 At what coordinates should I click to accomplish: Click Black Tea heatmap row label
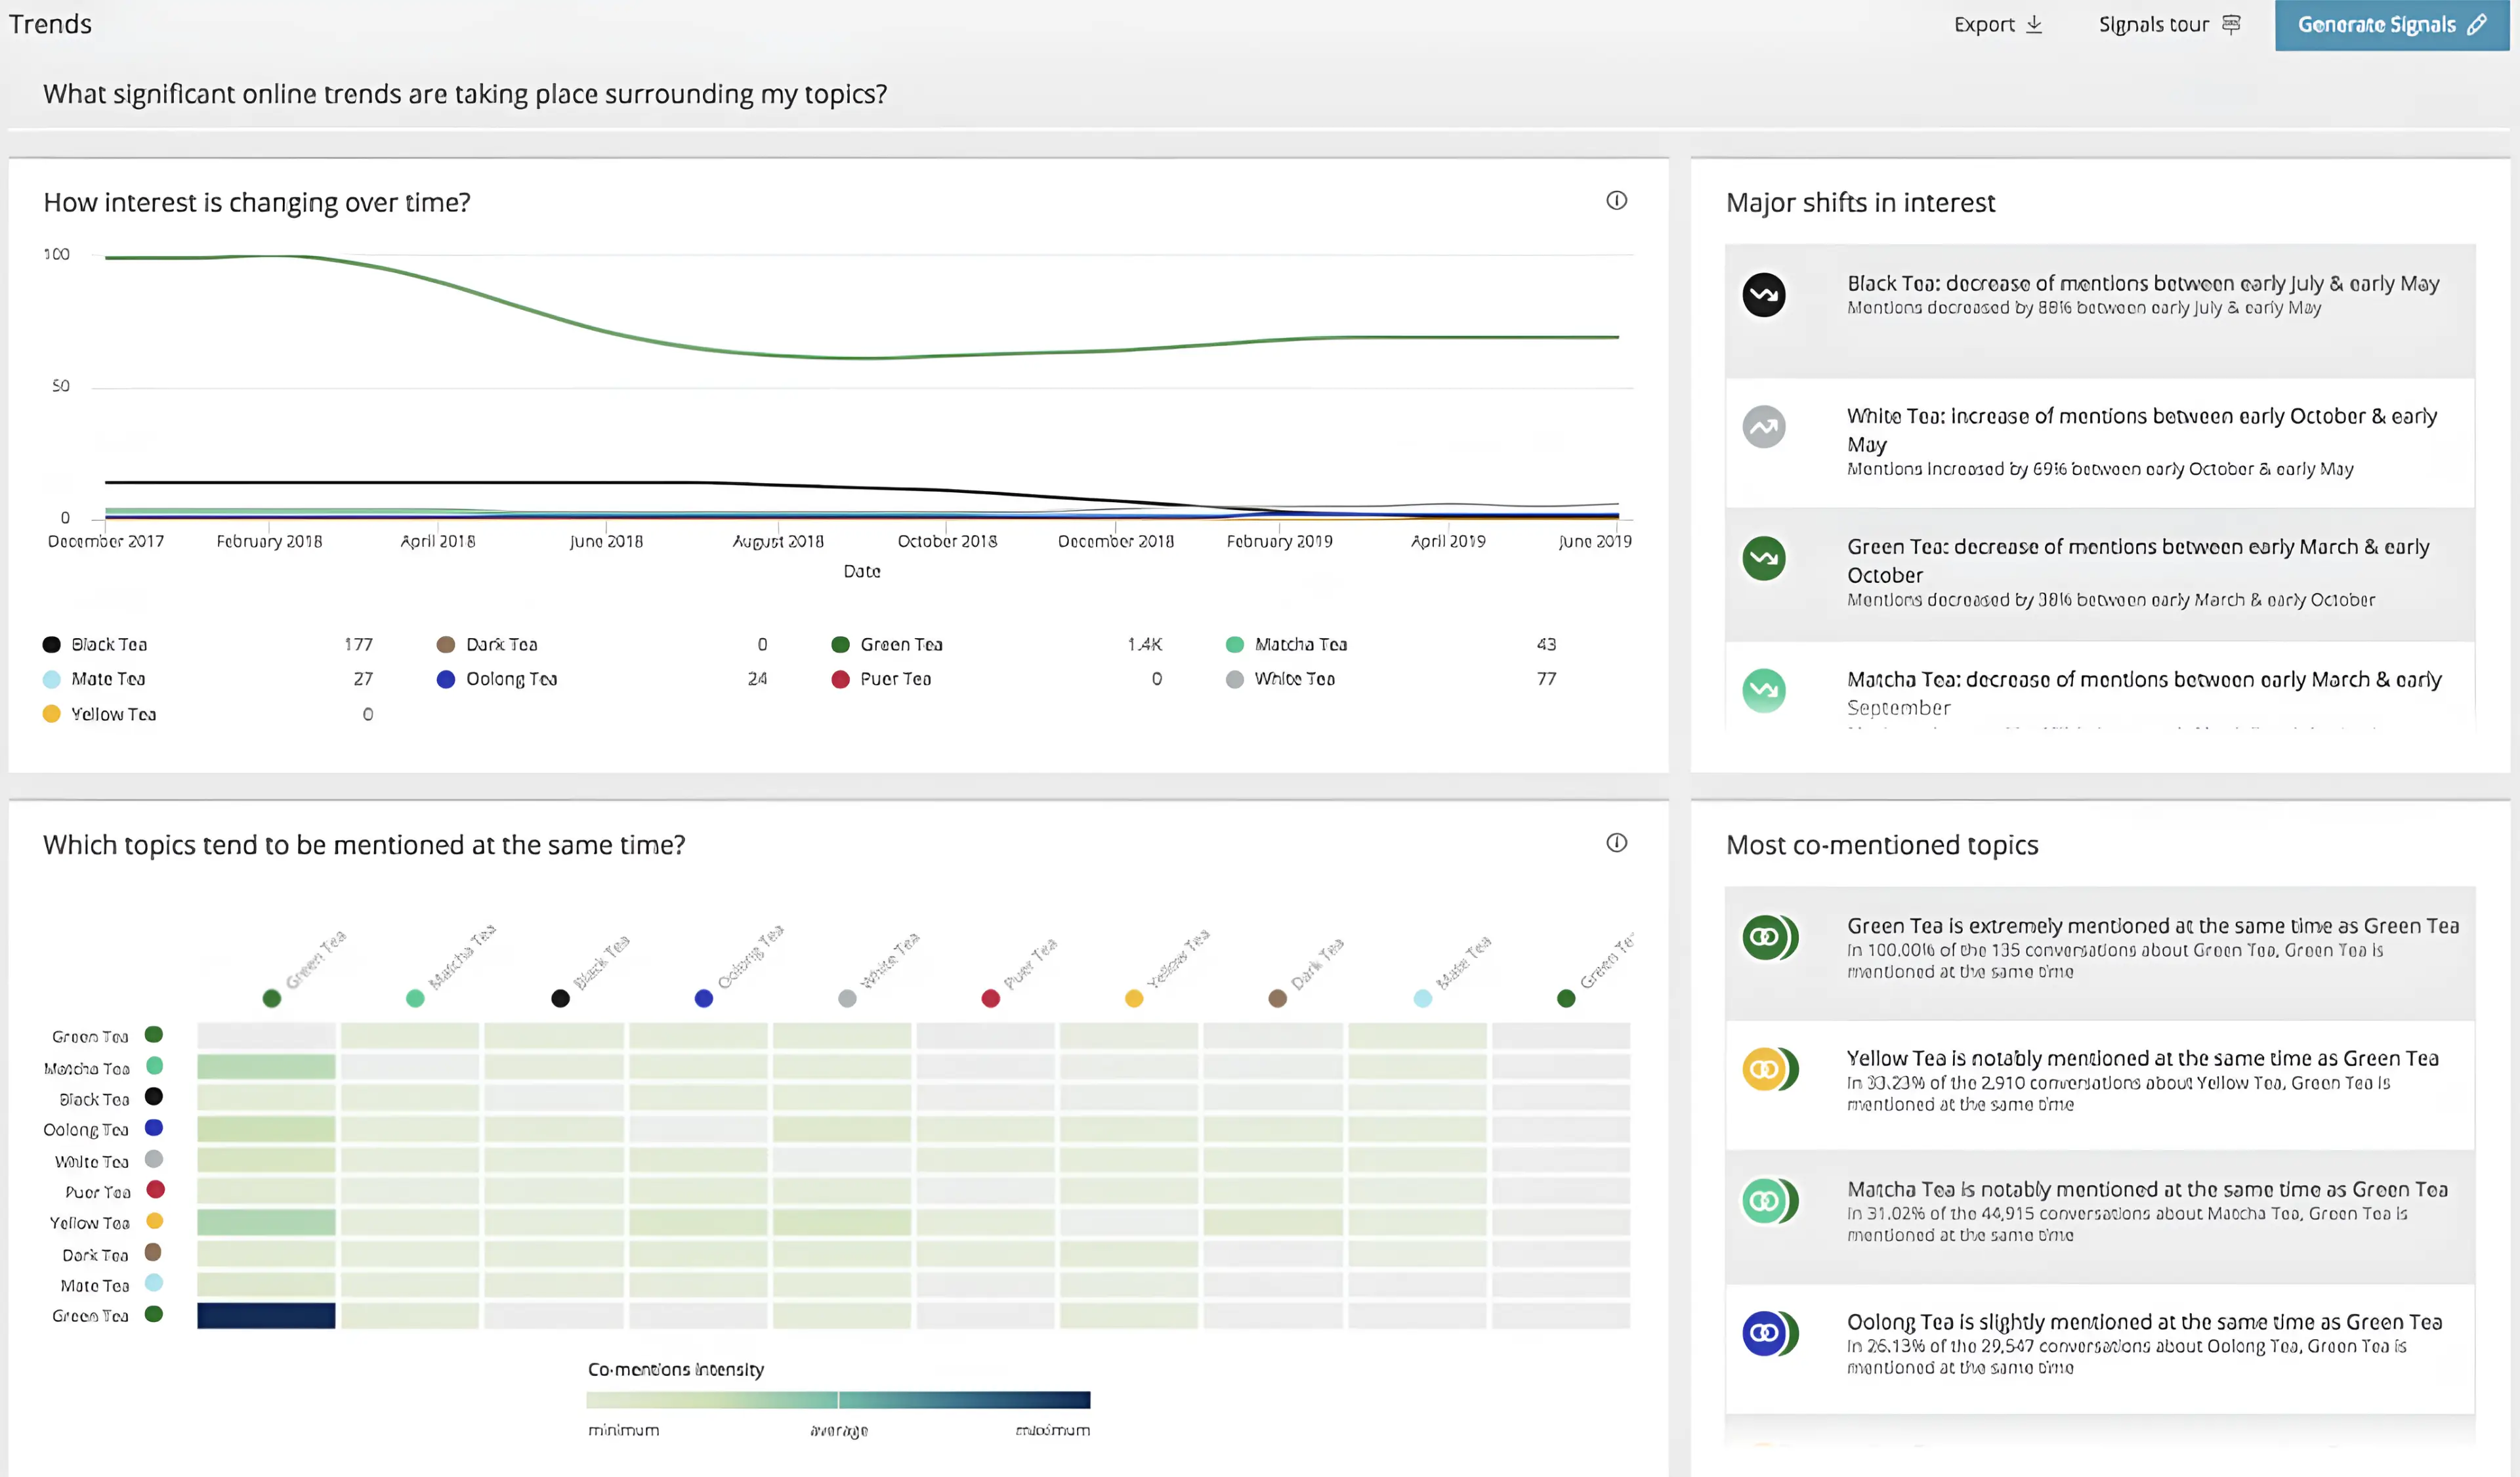point(94,1099)
